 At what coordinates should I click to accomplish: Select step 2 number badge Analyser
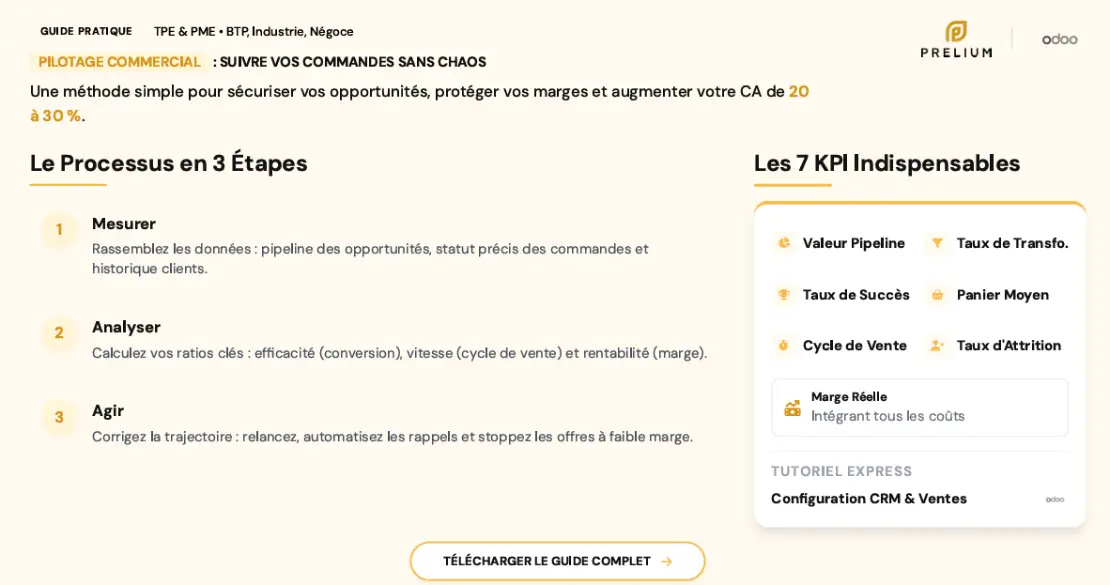59,333
